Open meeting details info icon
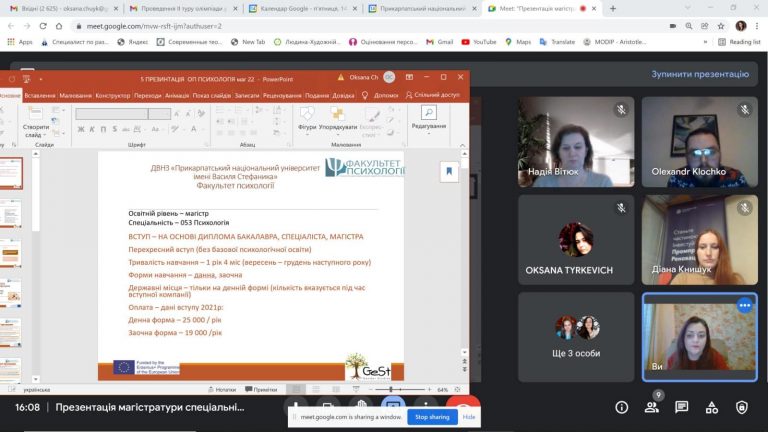 tap(622, 407)
